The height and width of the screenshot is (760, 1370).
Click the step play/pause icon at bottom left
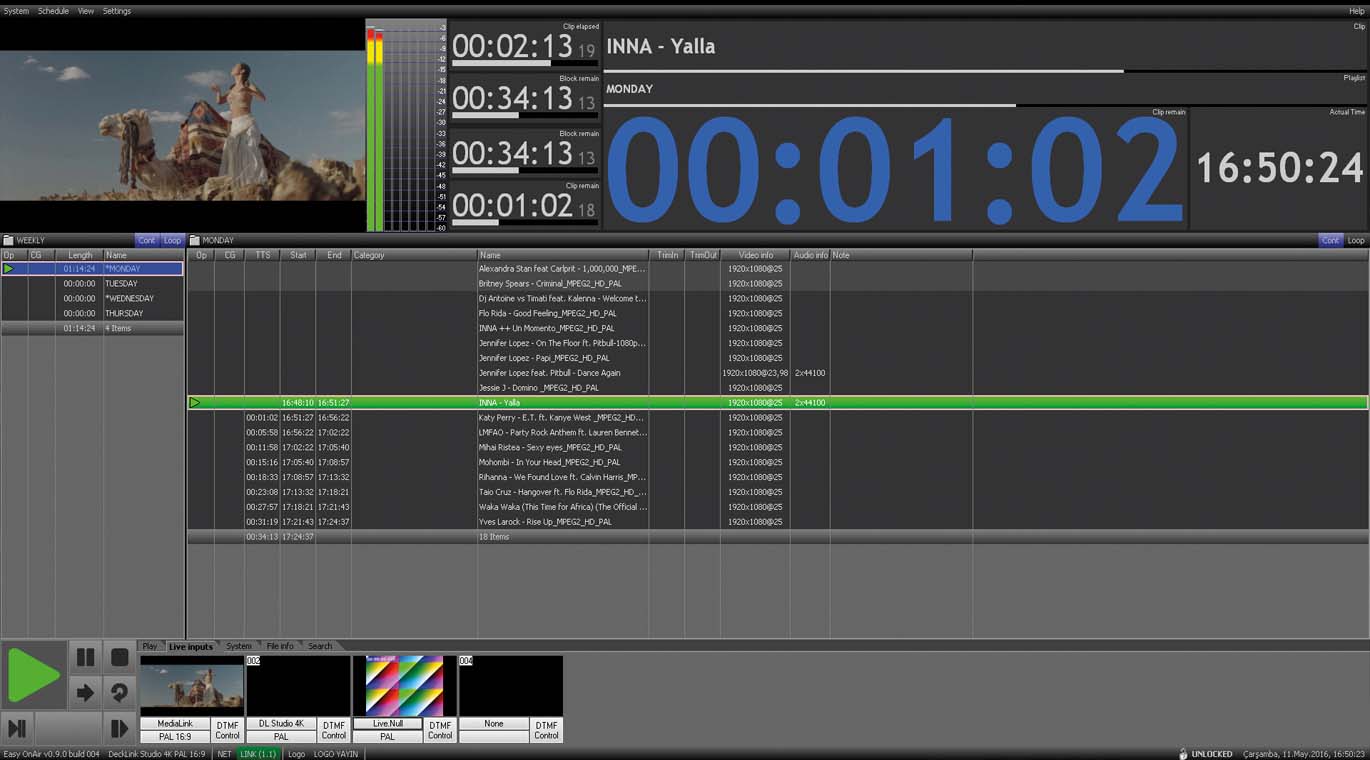coord(17,728)
